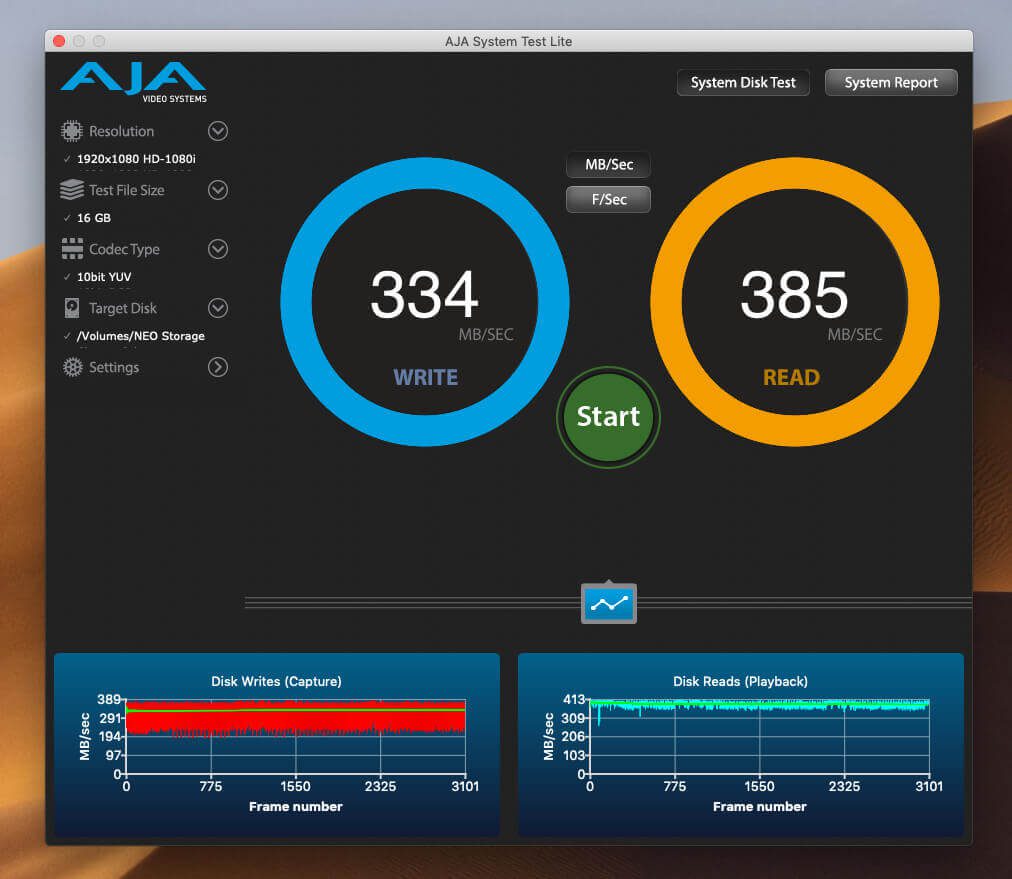Viewport: 1012px width, 879px height.
Task: Expand the Target Disk dropdown arrow
Action: pos(218,308)
